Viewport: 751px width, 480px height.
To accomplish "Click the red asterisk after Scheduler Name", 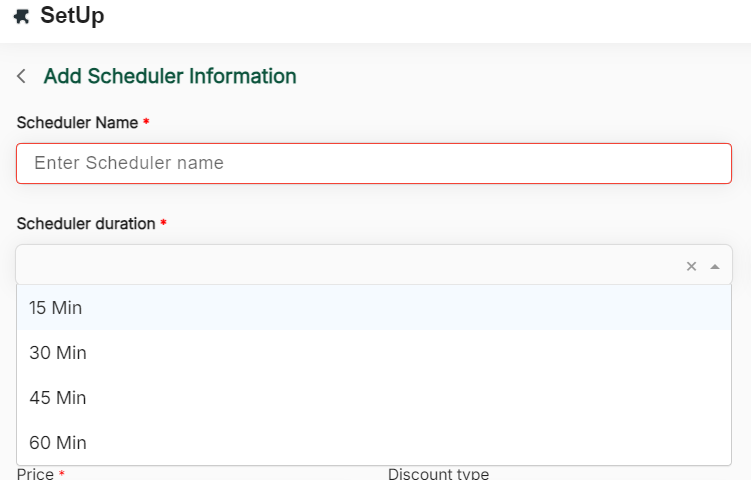I will point(146,122).
